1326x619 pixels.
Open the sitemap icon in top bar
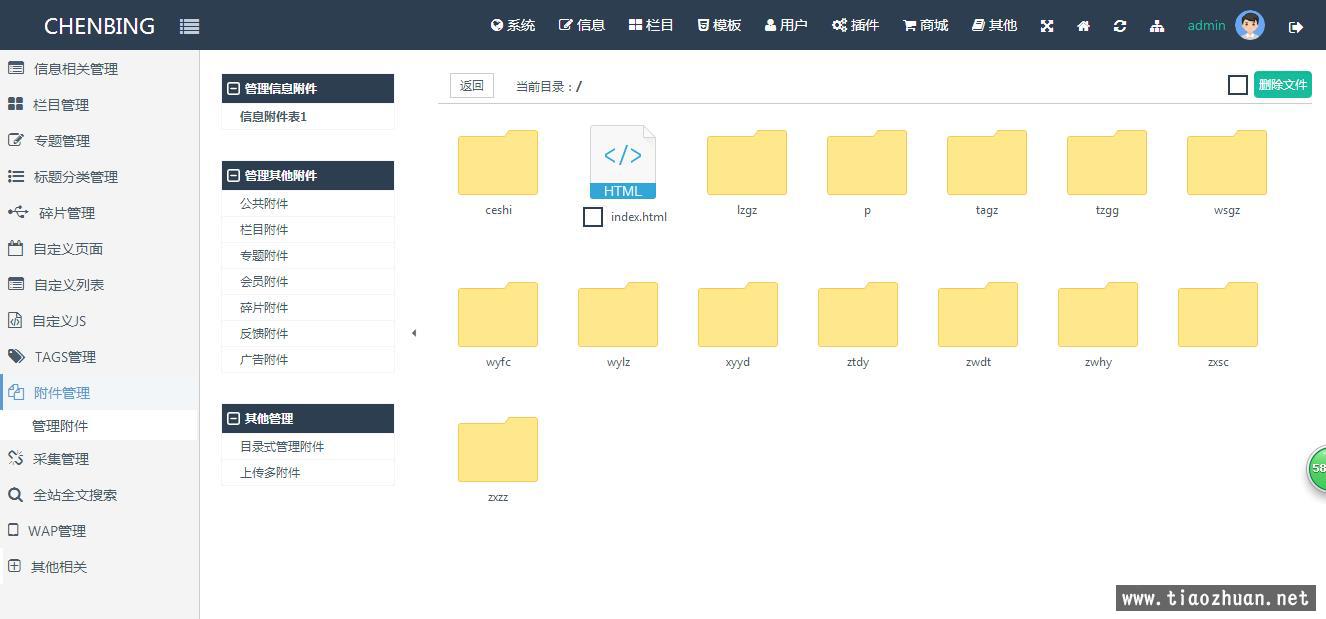pyautogui.click(x=1157, y=26)
